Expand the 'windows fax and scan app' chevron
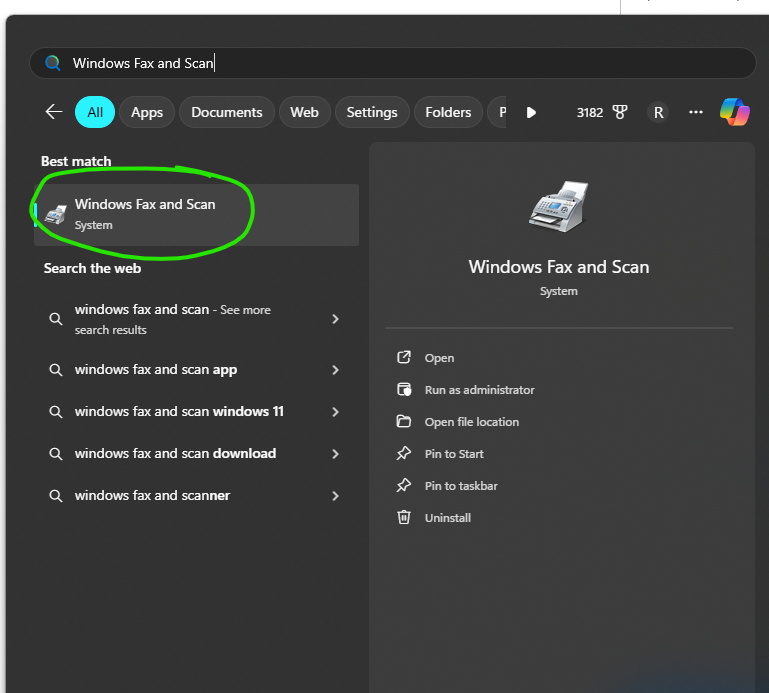The image size is (769, 693). 335,370
